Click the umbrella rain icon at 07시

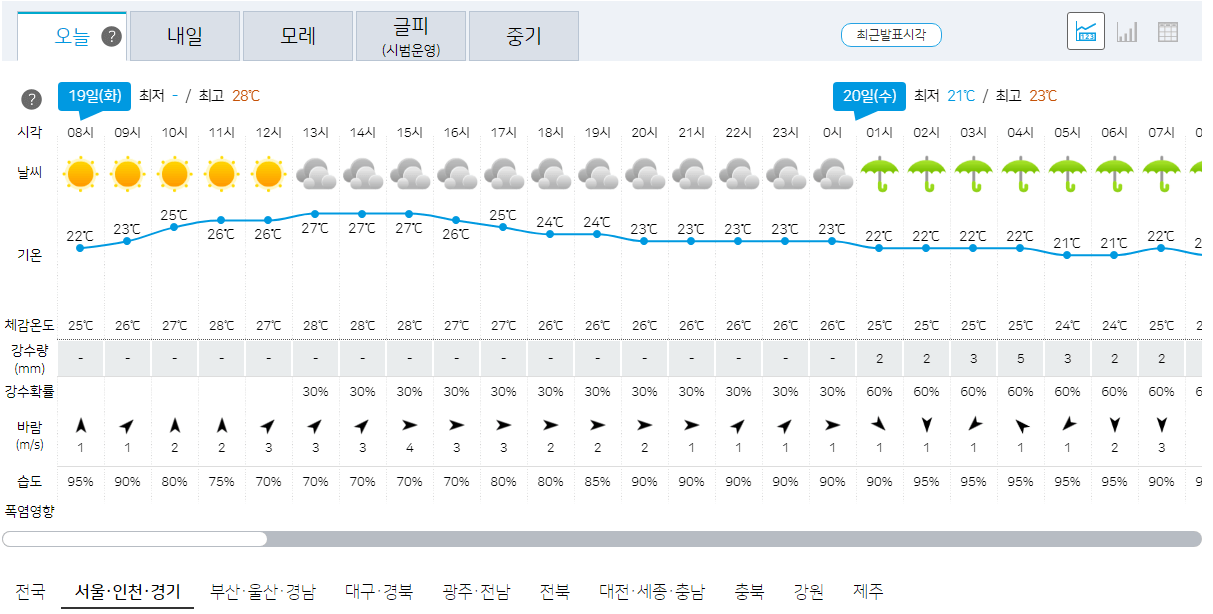coord(1161,172)
